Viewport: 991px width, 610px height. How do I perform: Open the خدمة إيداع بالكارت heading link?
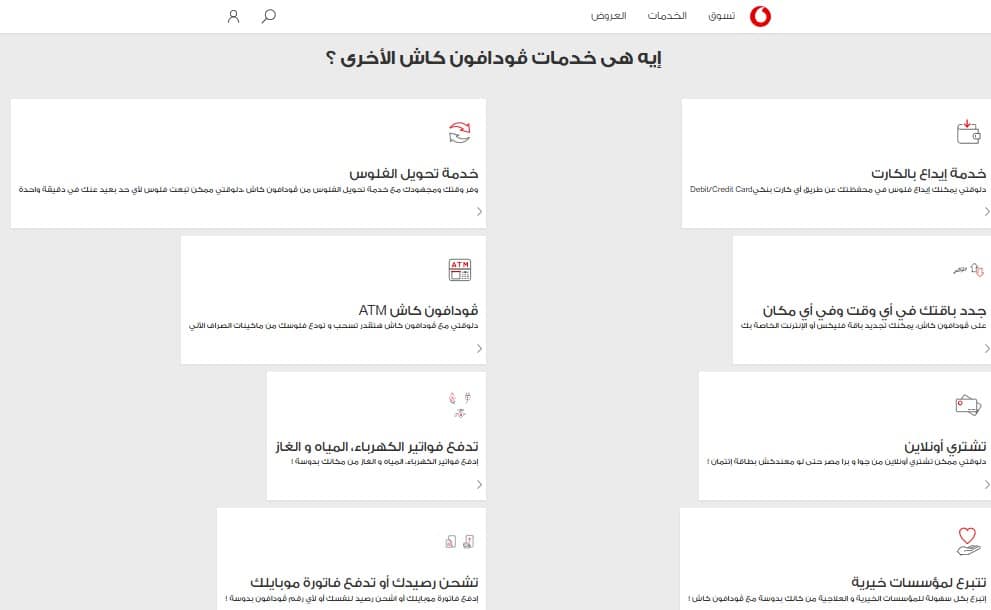pyautogui.click(x=929, y=173)
